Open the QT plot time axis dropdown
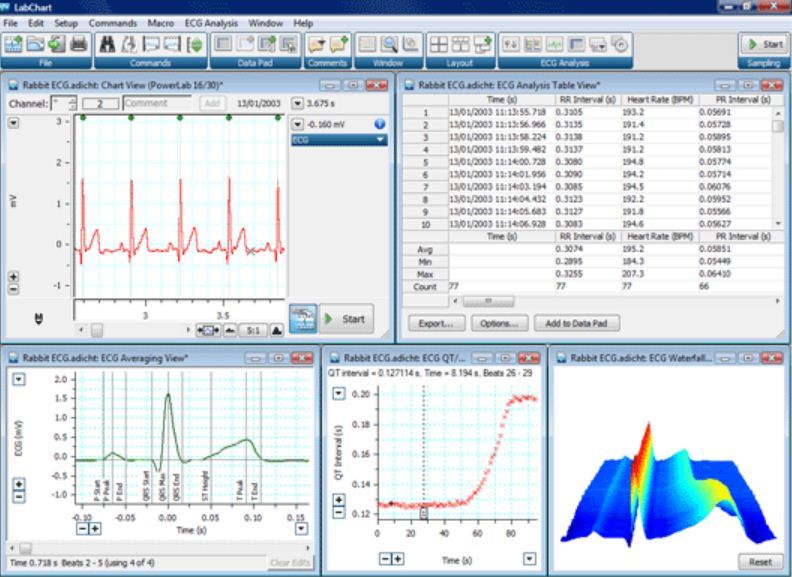Screen dimensions: 792x577 click(529, 559)
